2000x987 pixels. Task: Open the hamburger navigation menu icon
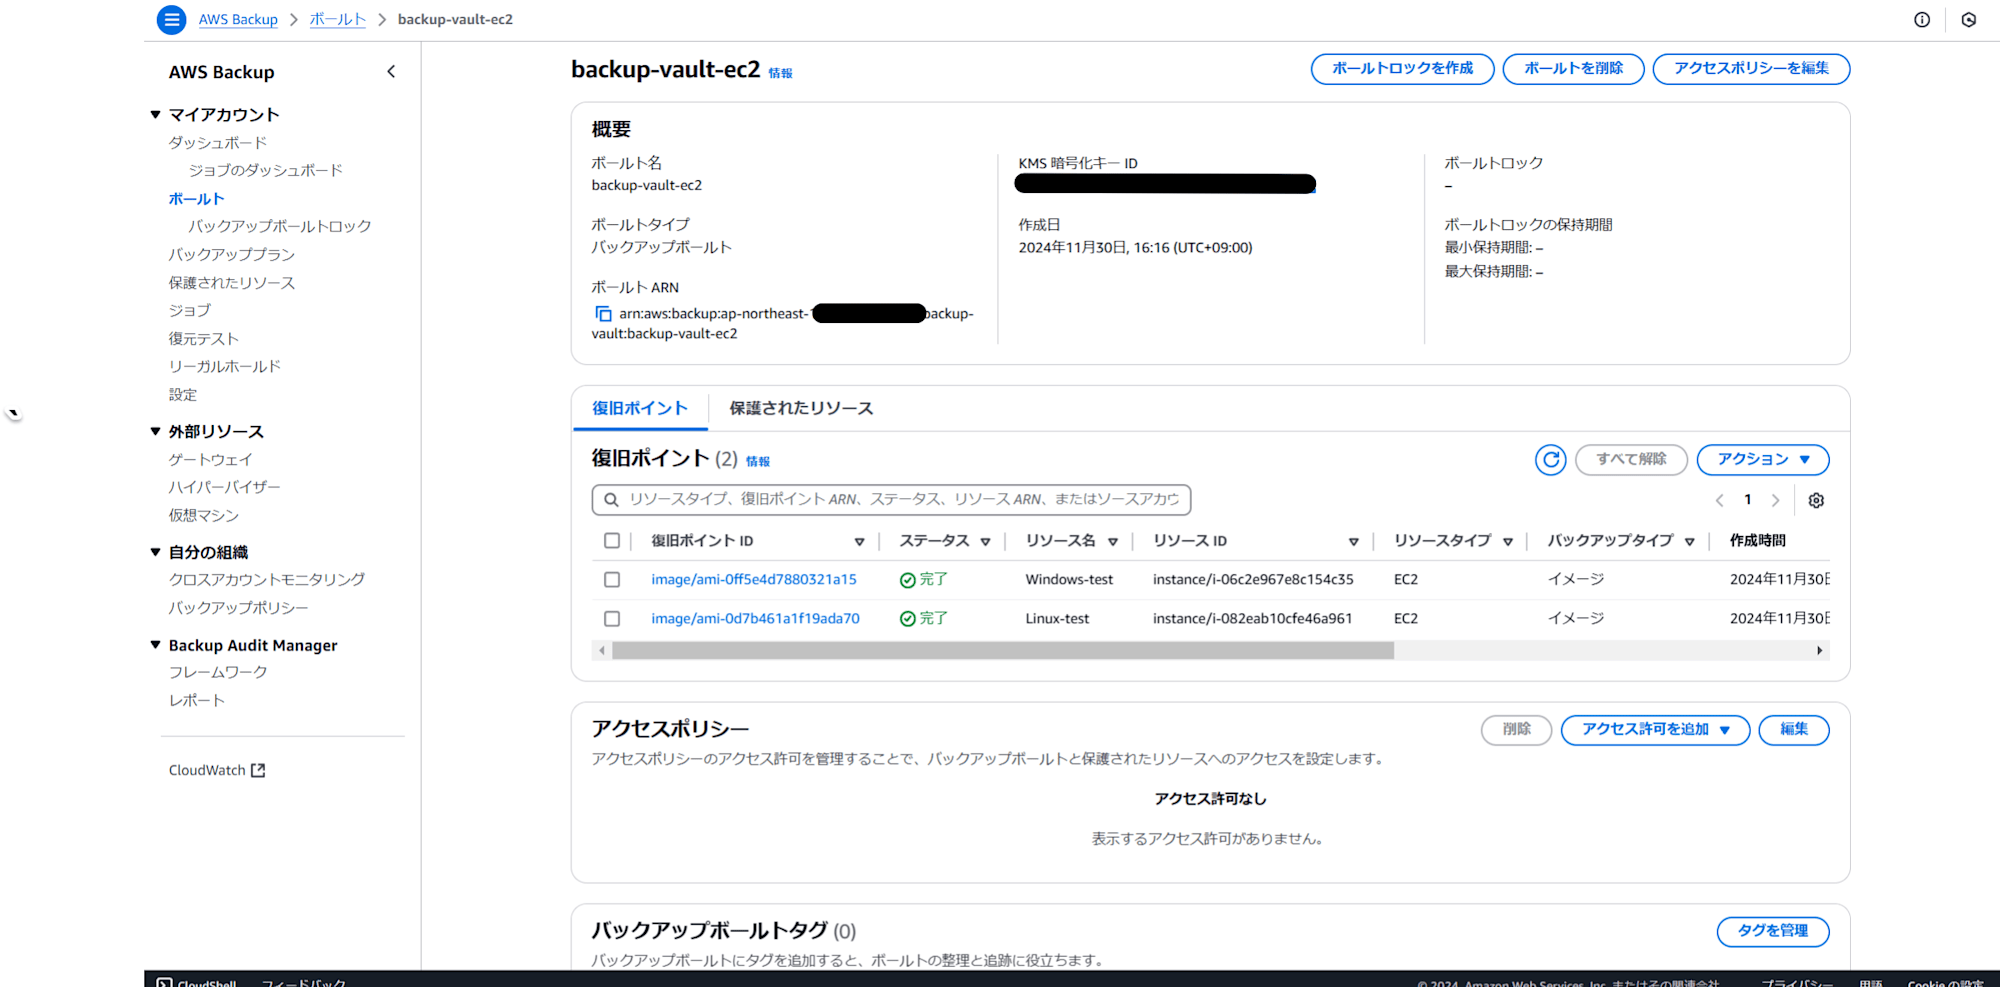(x=172, y=19)
